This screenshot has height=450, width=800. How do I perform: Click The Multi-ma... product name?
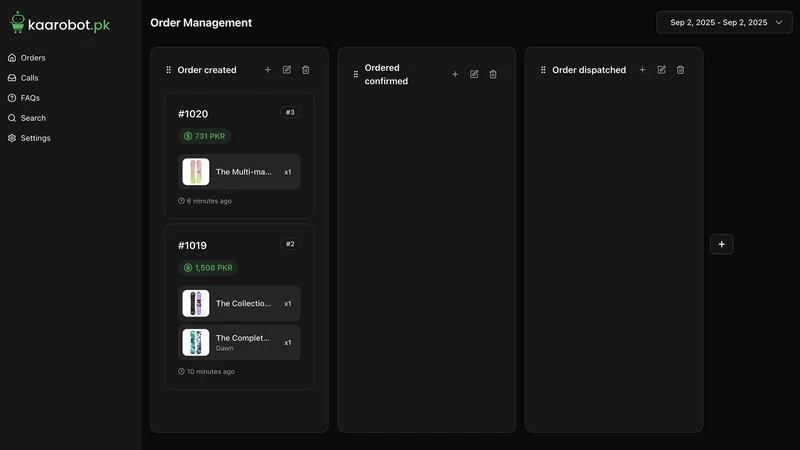(243, 172)
